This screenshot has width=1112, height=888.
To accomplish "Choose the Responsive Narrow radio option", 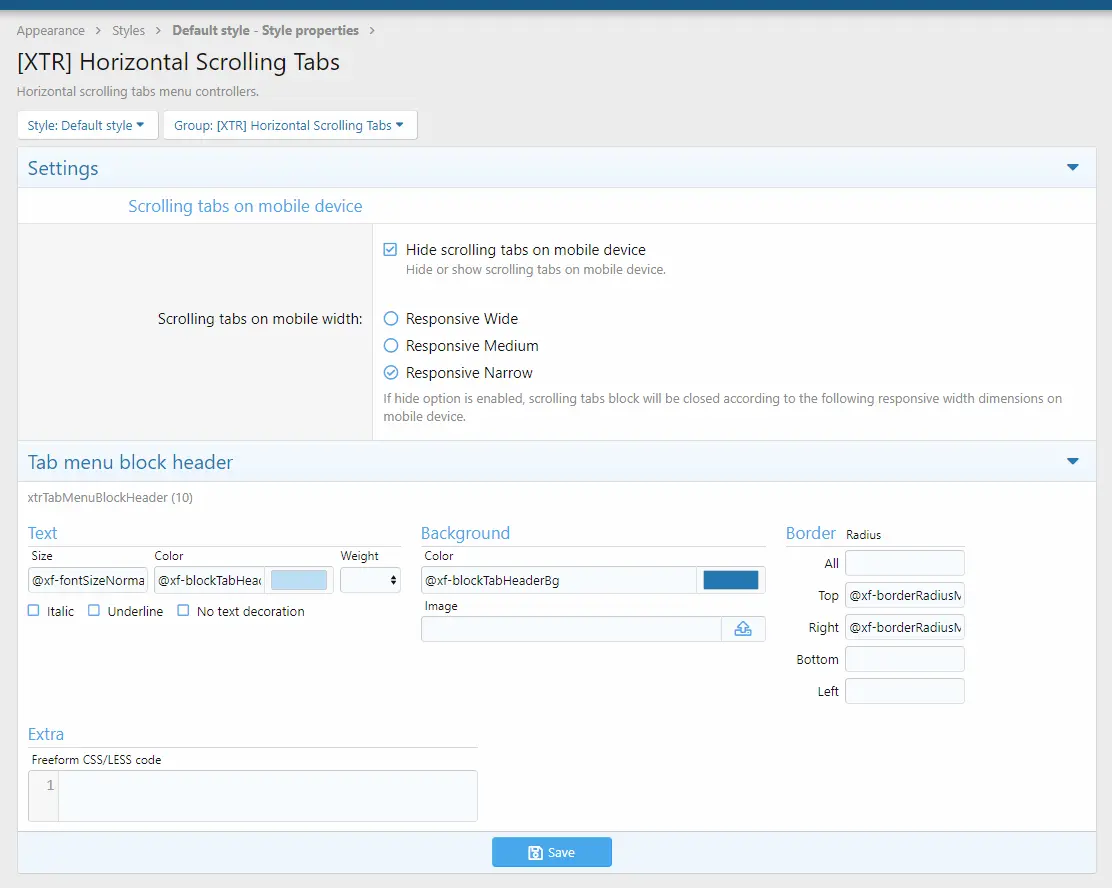I will (391, 373).
